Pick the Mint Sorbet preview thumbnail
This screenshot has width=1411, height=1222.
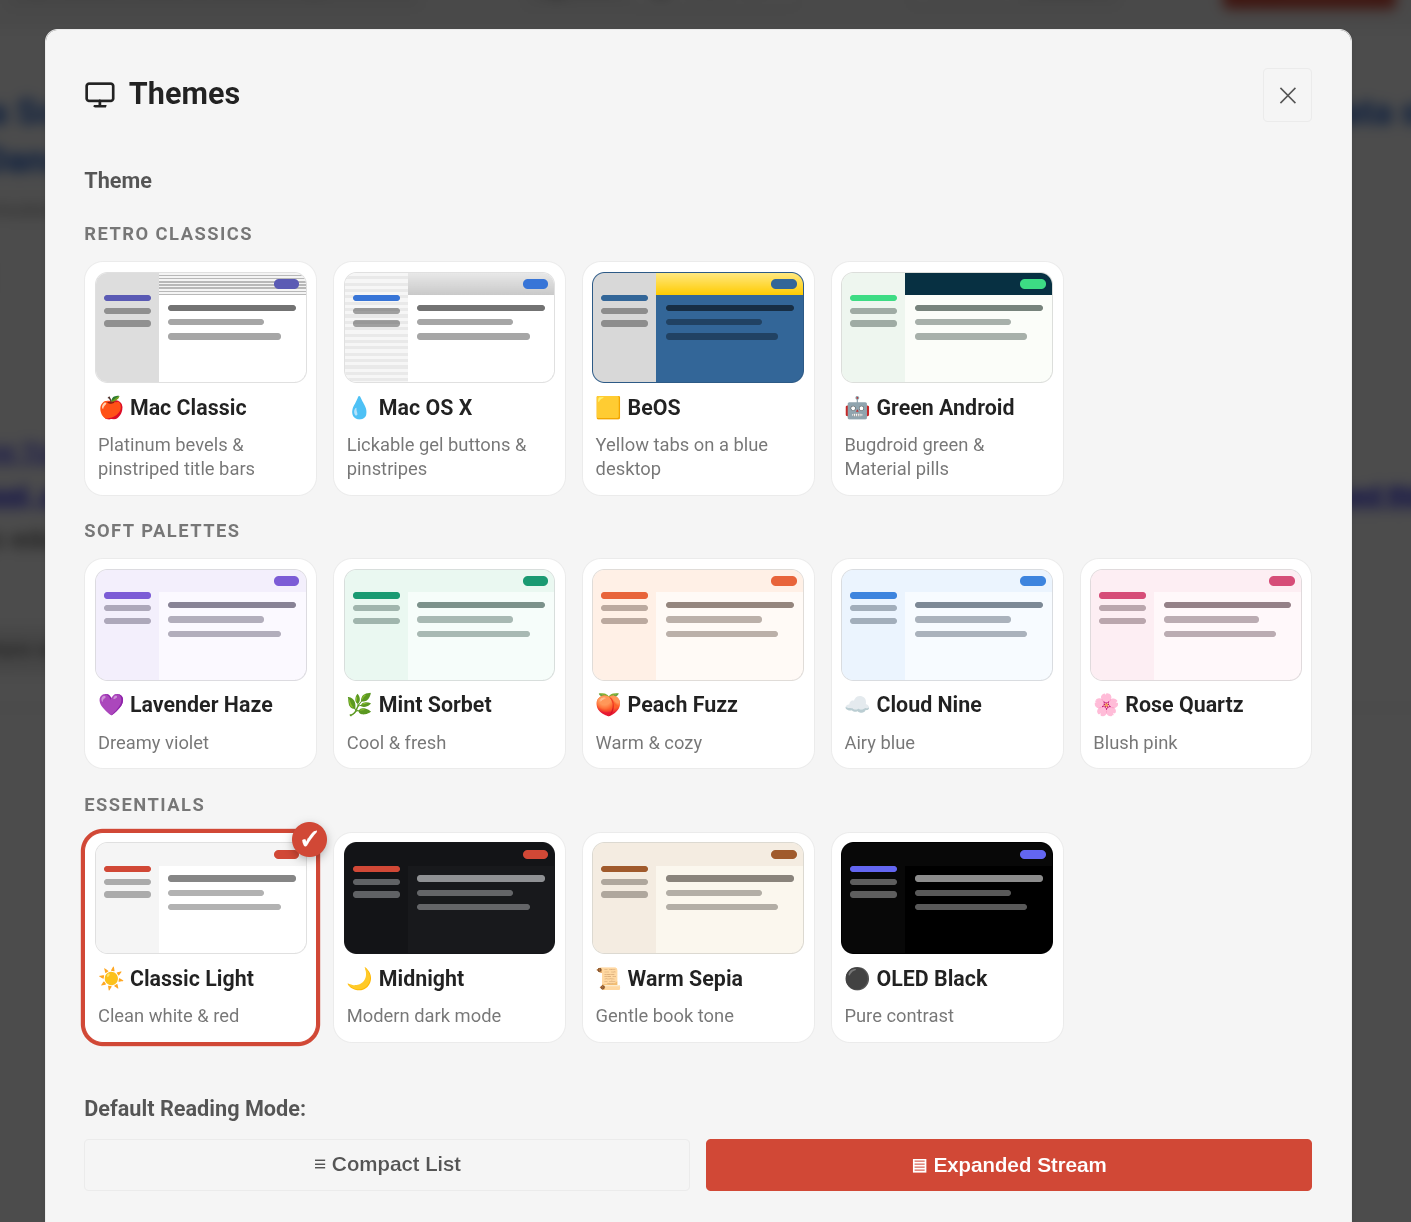450,625
